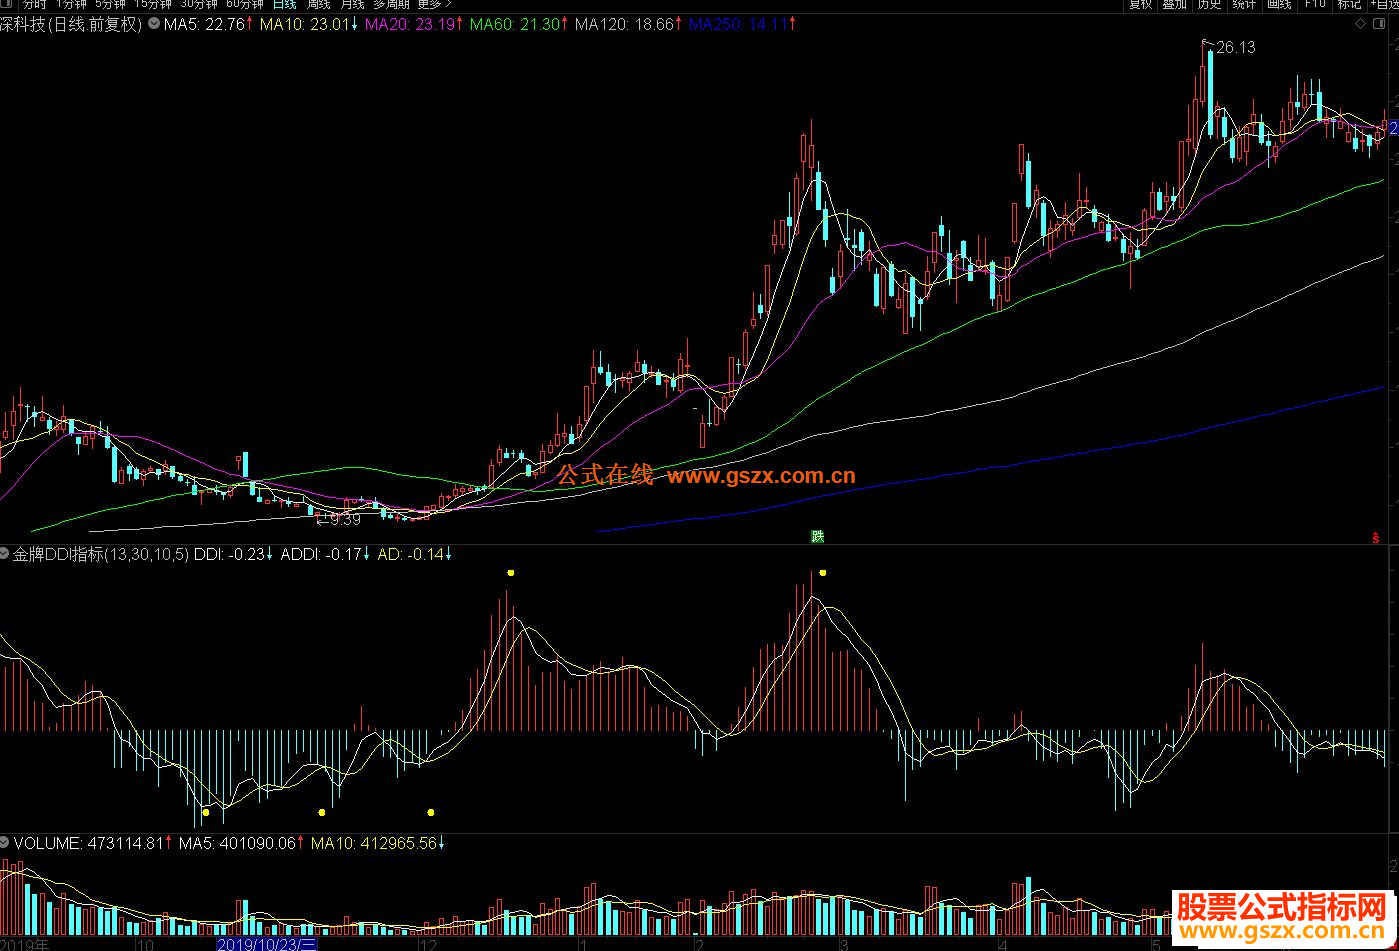The height and width of the screenshot is (951, 1399).
Task: Open the F10 company info button
Action: tap(1314, 4)
